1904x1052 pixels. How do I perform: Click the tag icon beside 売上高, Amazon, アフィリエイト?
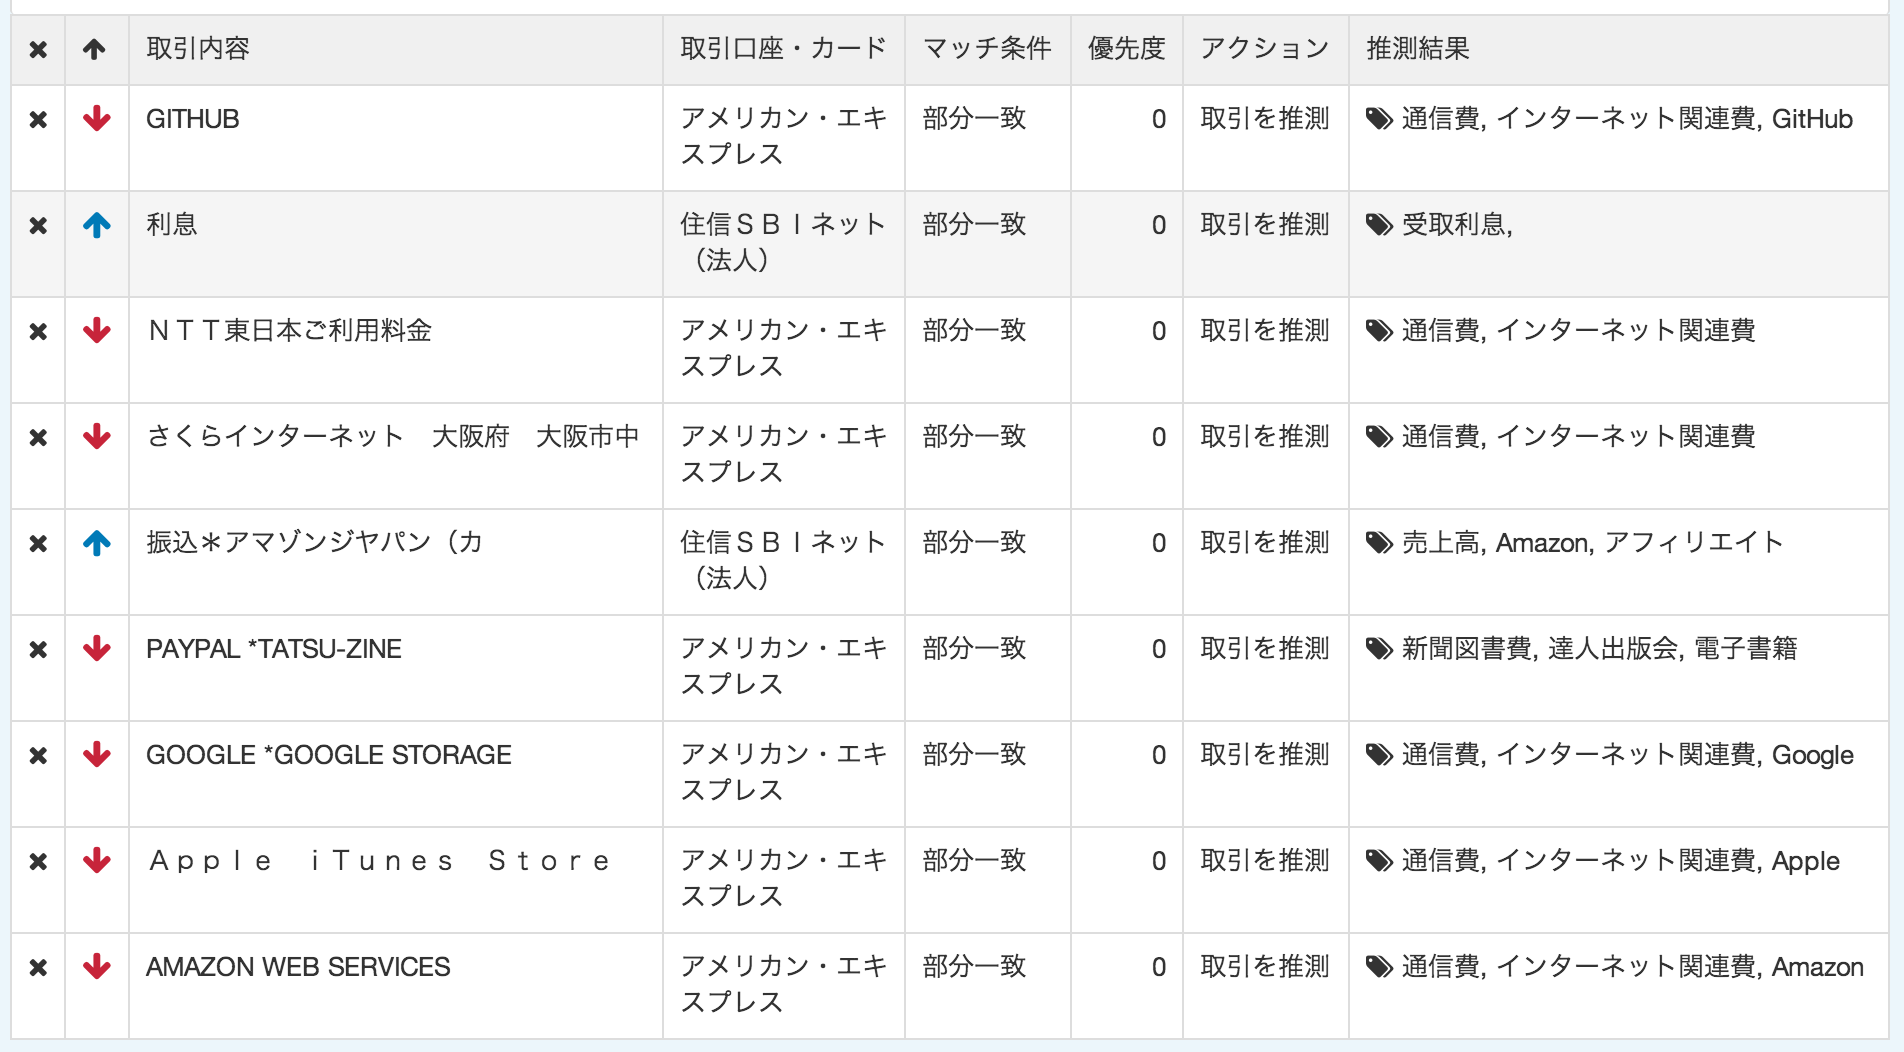click(1379, 543)
